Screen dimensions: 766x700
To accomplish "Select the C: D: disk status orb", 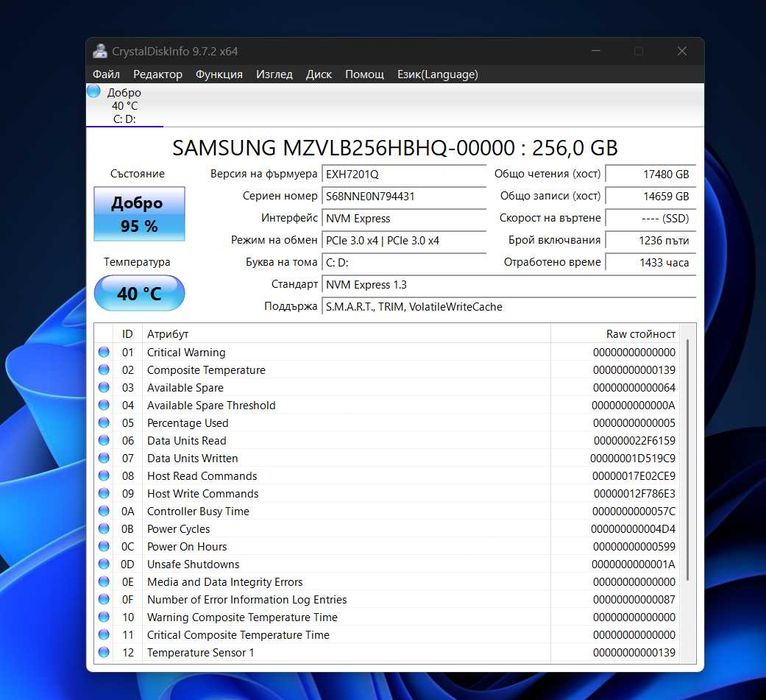I will click(x=94, y=91).
